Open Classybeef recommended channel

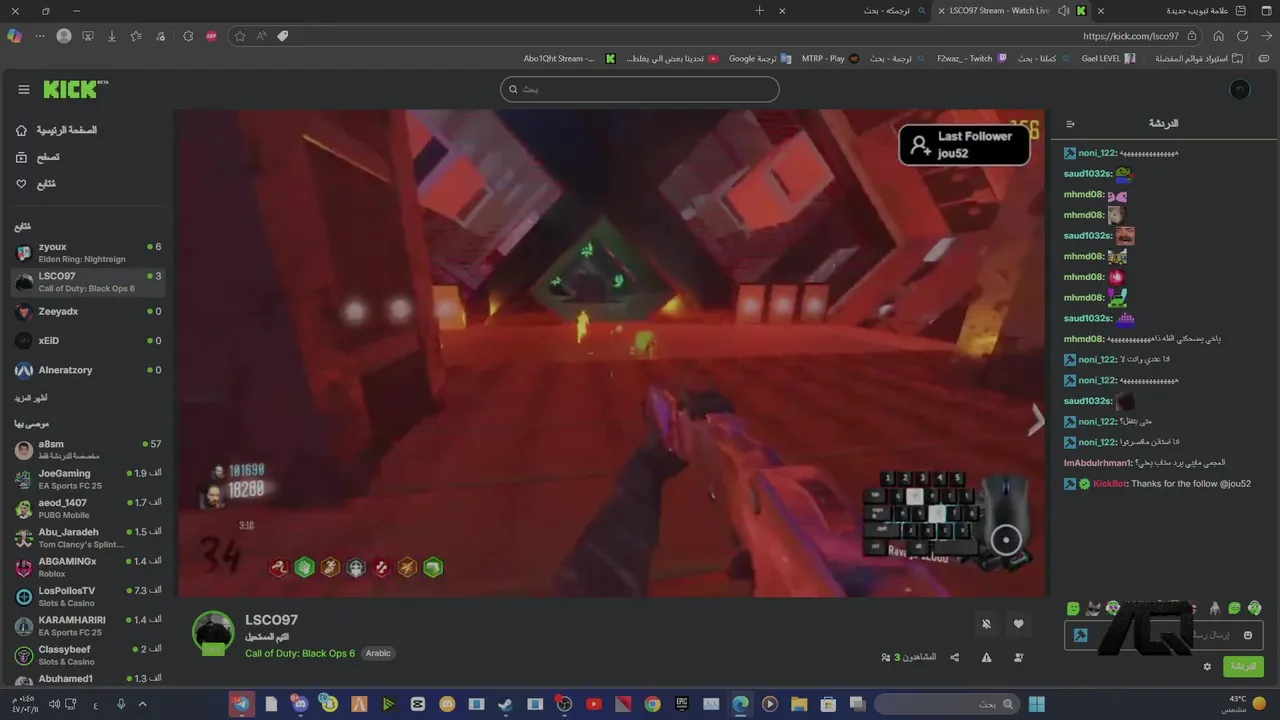(88, 655)
